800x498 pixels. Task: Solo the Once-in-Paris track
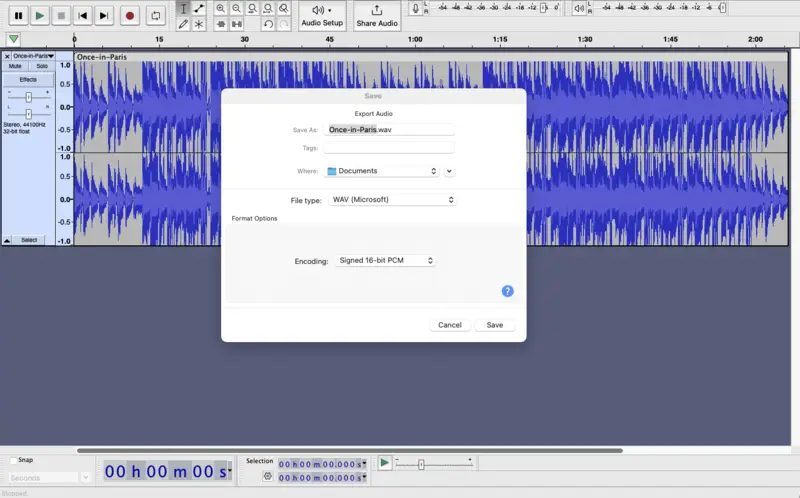click(x=42, y=66)
